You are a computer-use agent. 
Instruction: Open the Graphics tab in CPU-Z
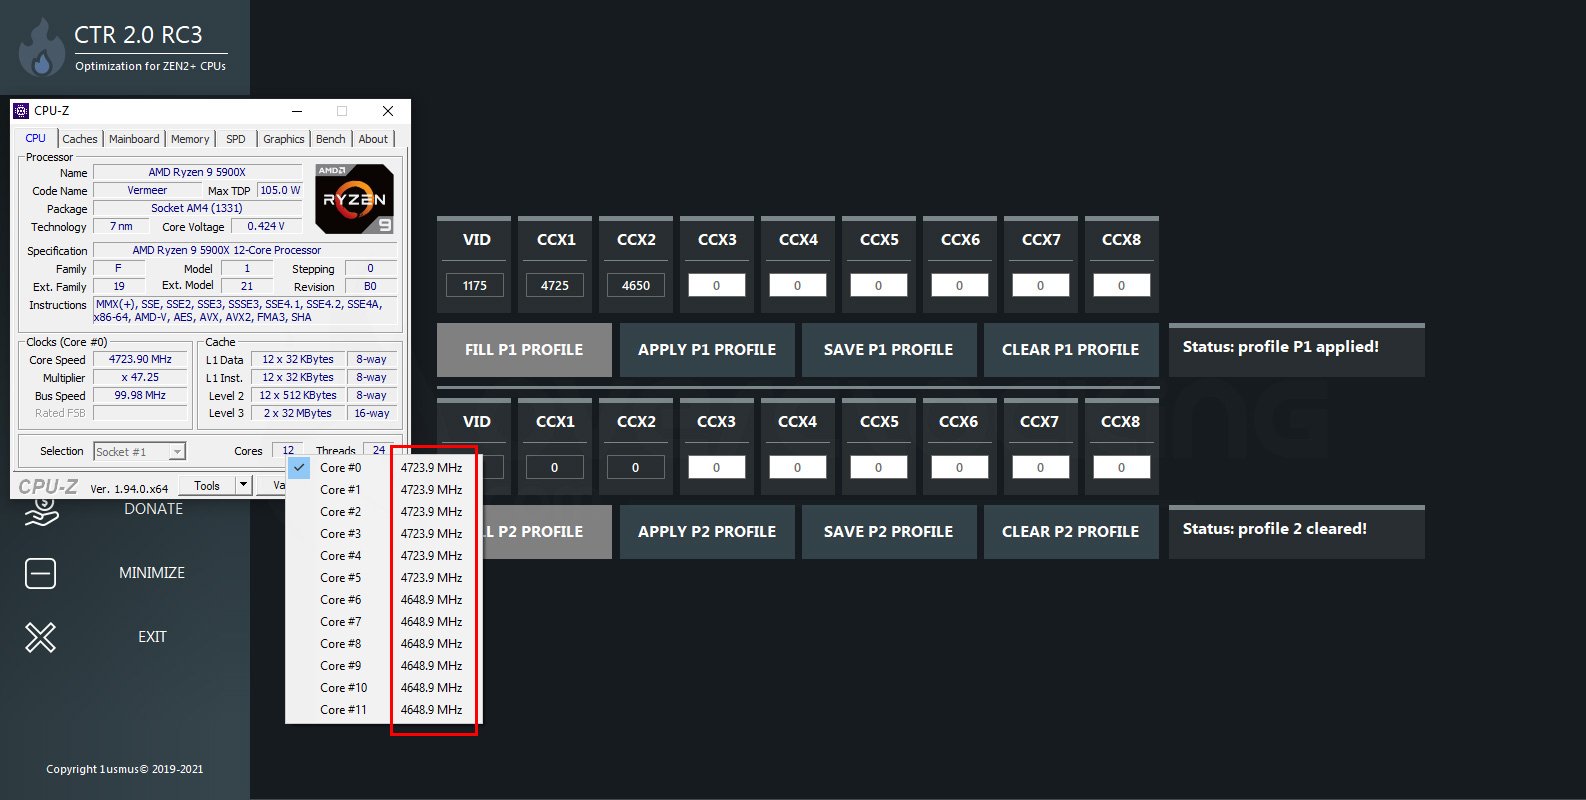[284, 139]
